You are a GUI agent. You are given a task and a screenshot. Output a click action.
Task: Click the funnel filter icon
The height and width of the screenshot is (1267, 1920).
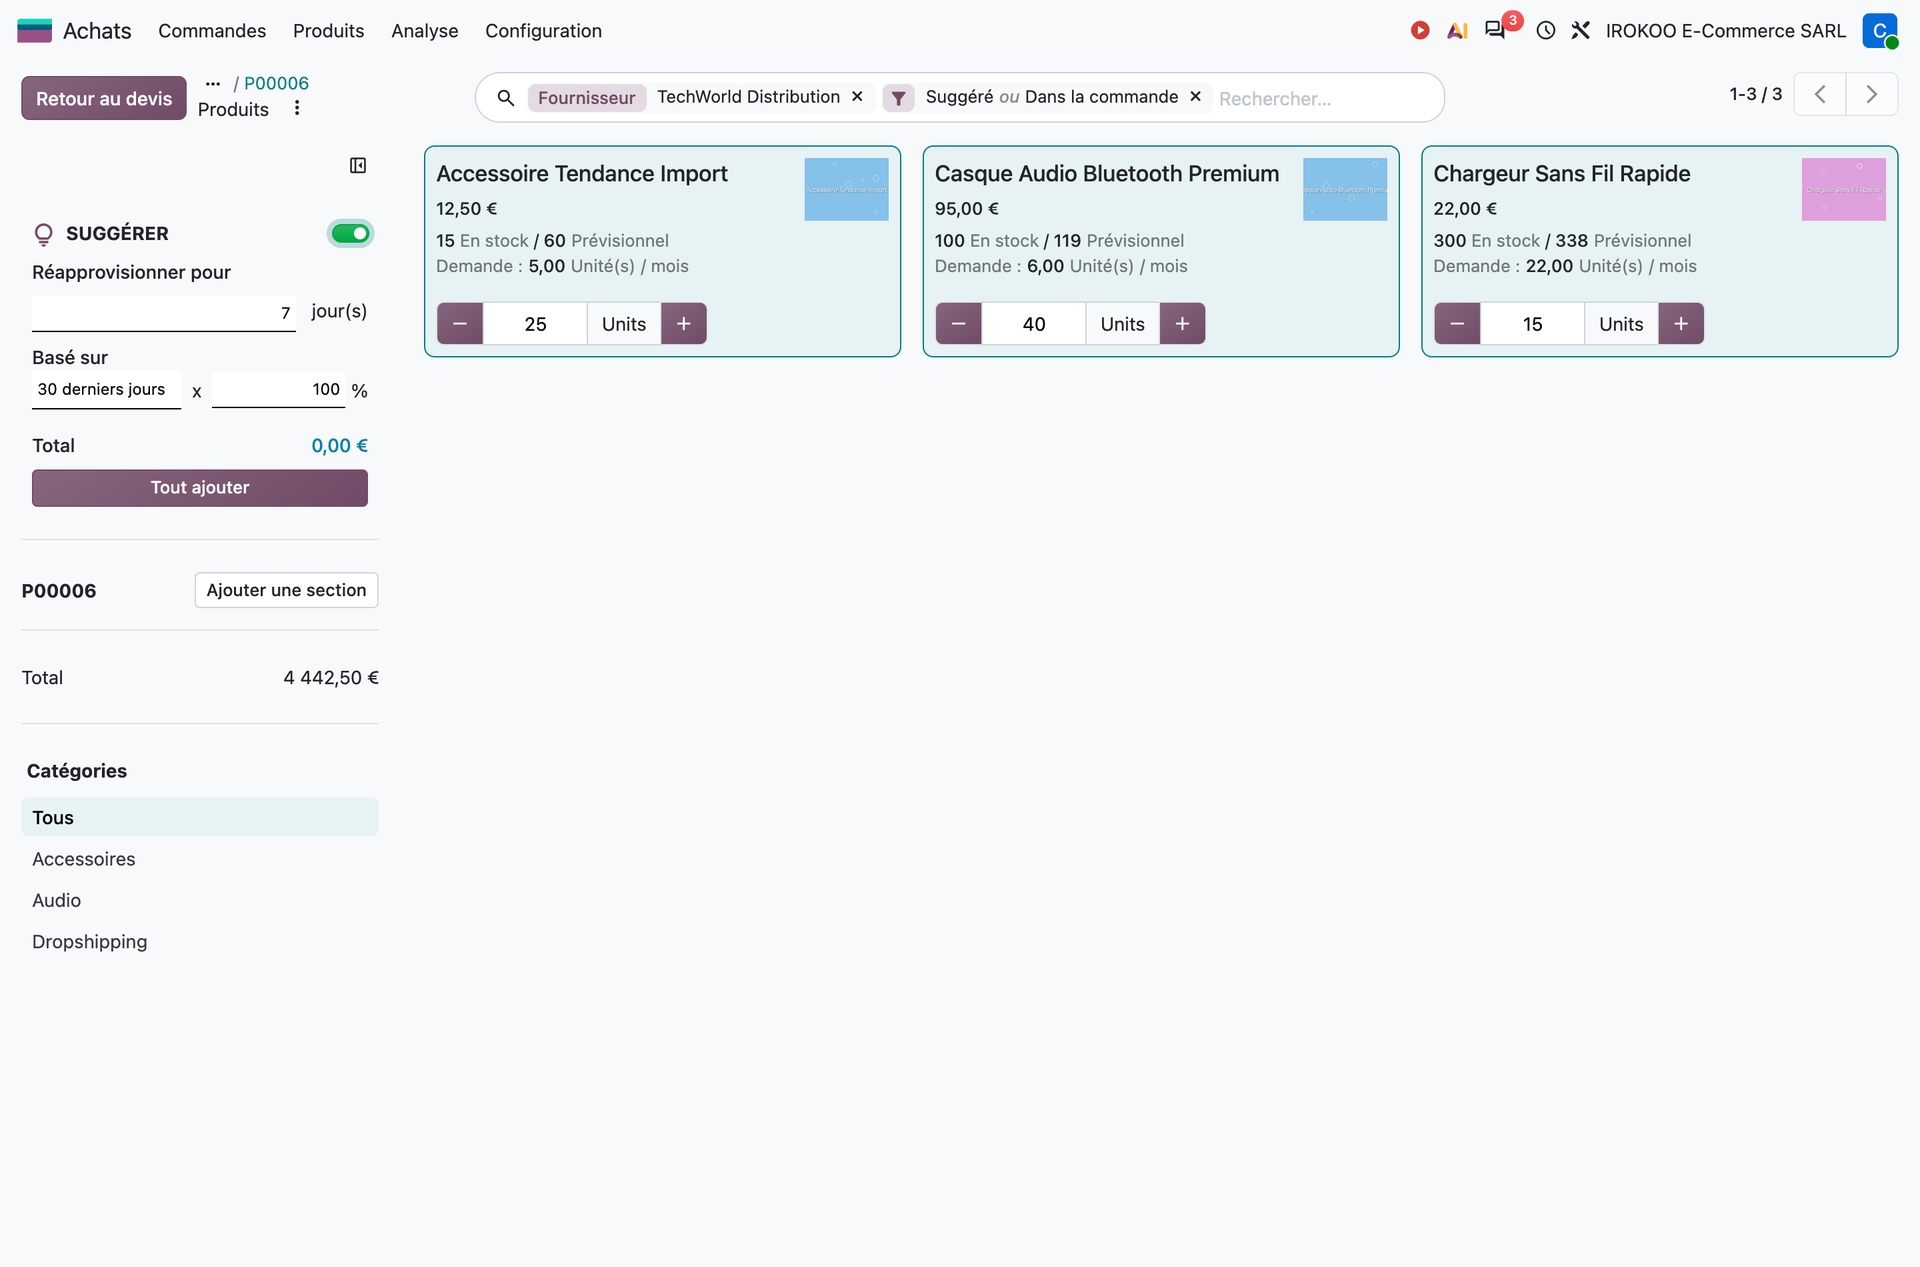(x=898, y=98)
